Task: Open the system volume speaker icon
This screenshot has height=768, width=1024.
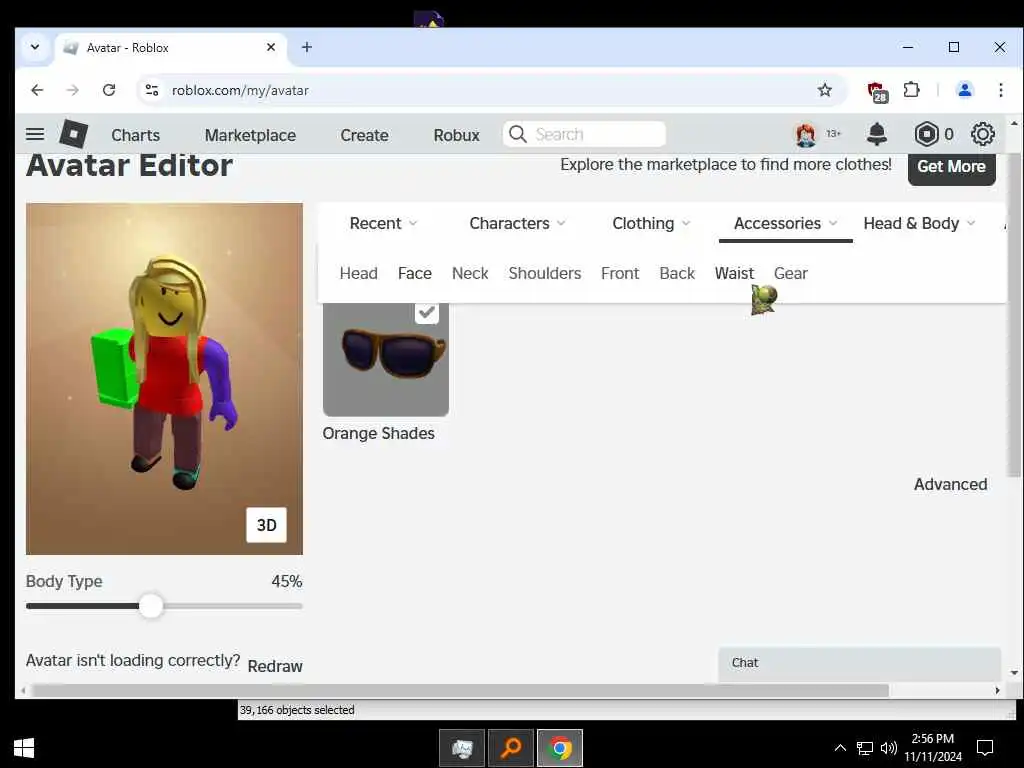Action: tap(888, 748)
